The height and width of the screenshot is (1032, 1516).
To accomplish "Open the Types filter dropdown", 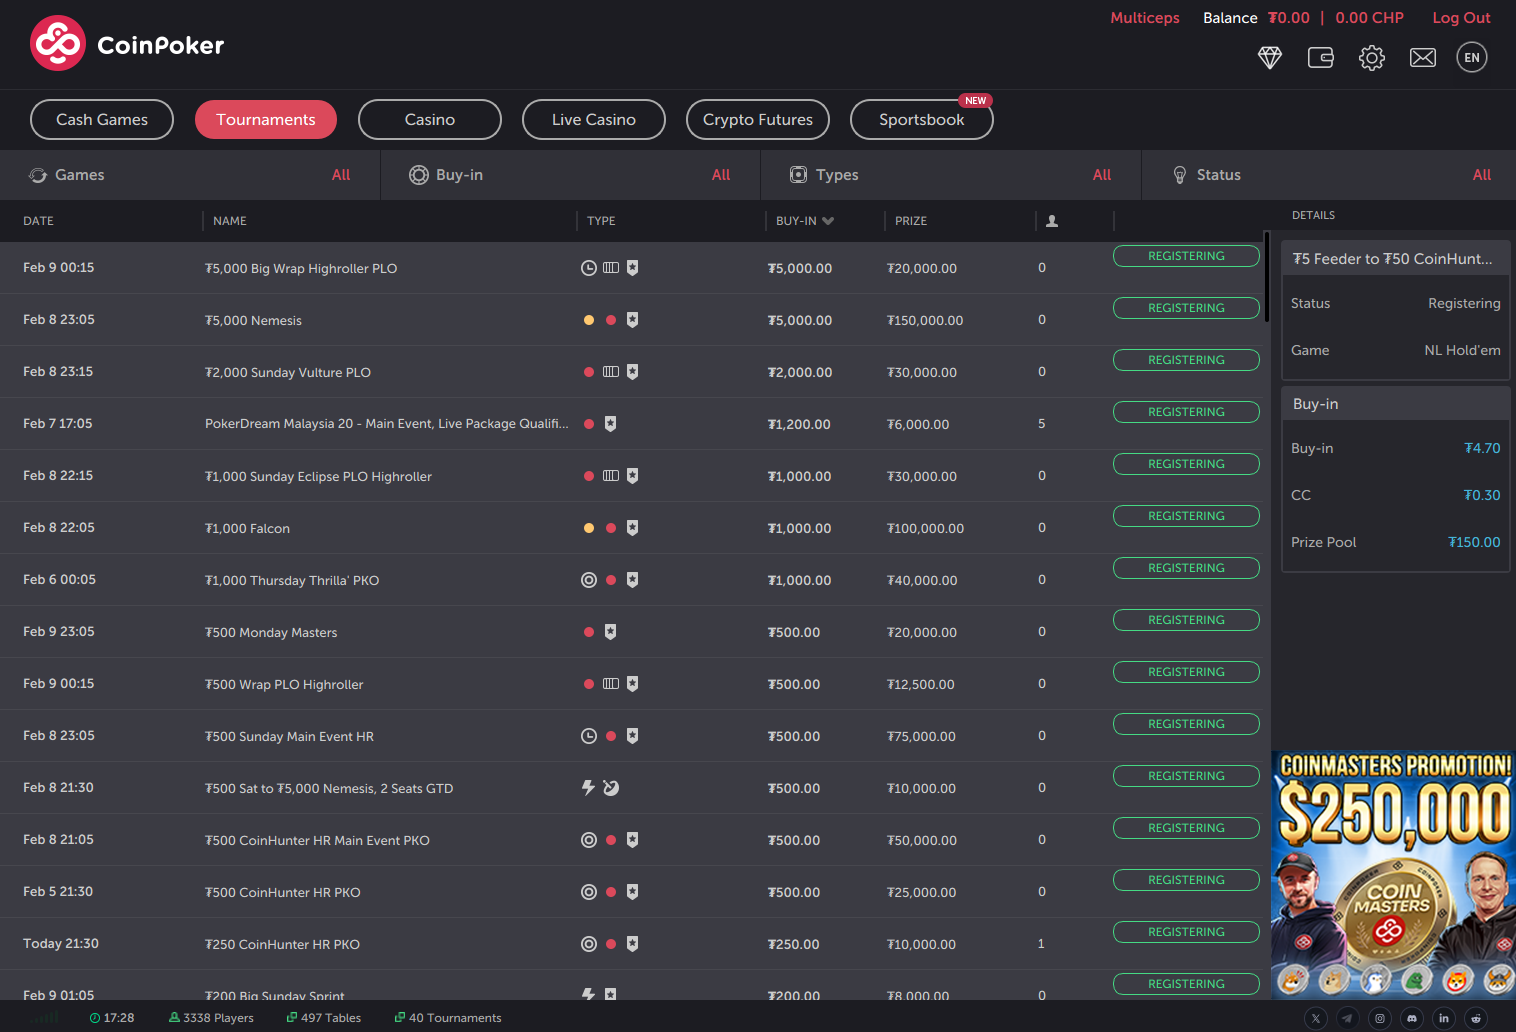I will point(950,175).
